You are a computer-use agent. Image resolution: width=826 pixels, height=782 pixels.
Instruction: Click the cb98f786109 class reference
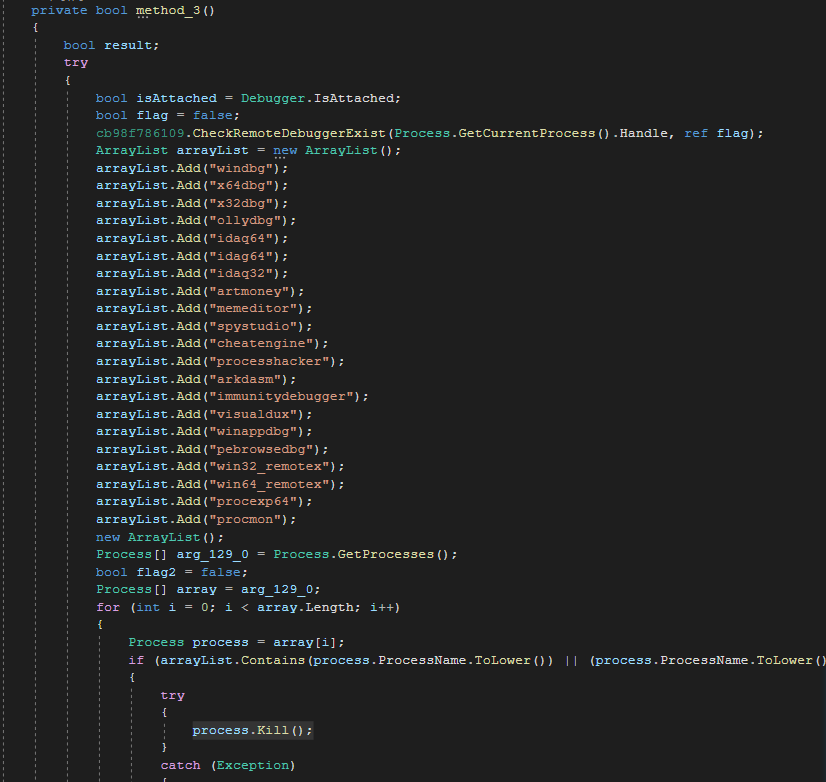point(140,133)
